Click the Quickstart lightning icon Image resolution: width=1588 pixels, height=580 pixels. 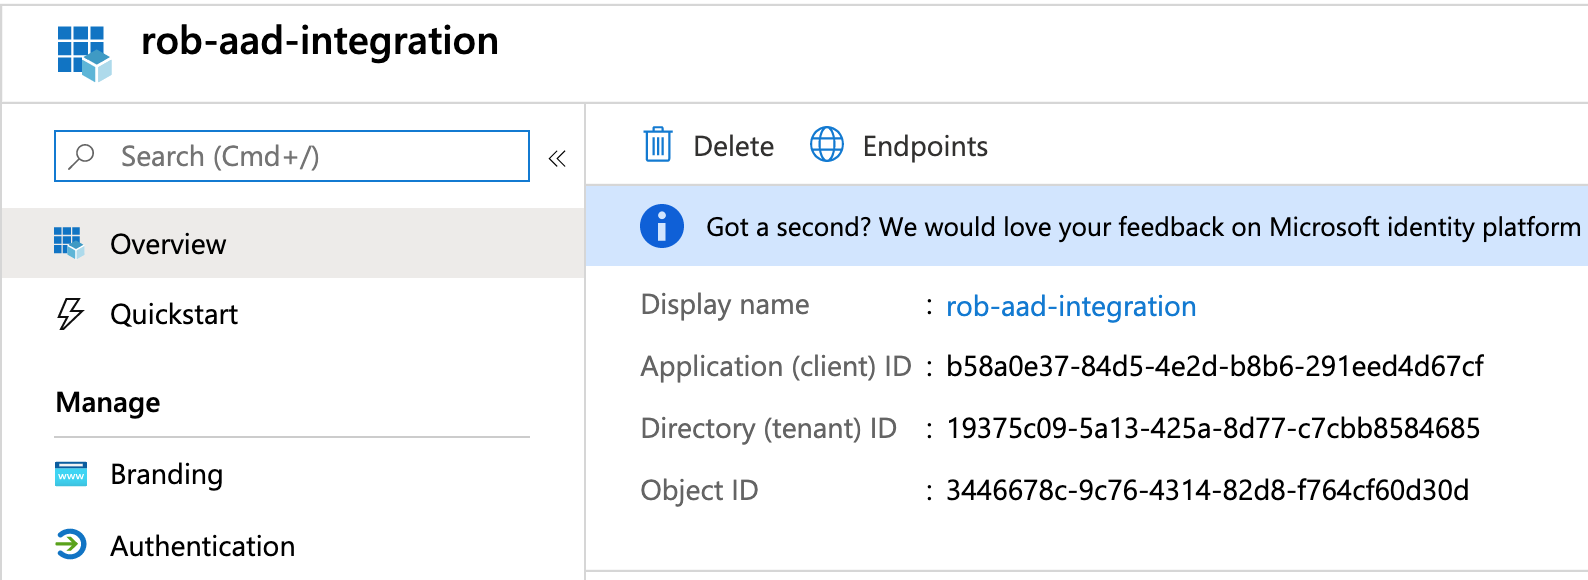point(70,313)
